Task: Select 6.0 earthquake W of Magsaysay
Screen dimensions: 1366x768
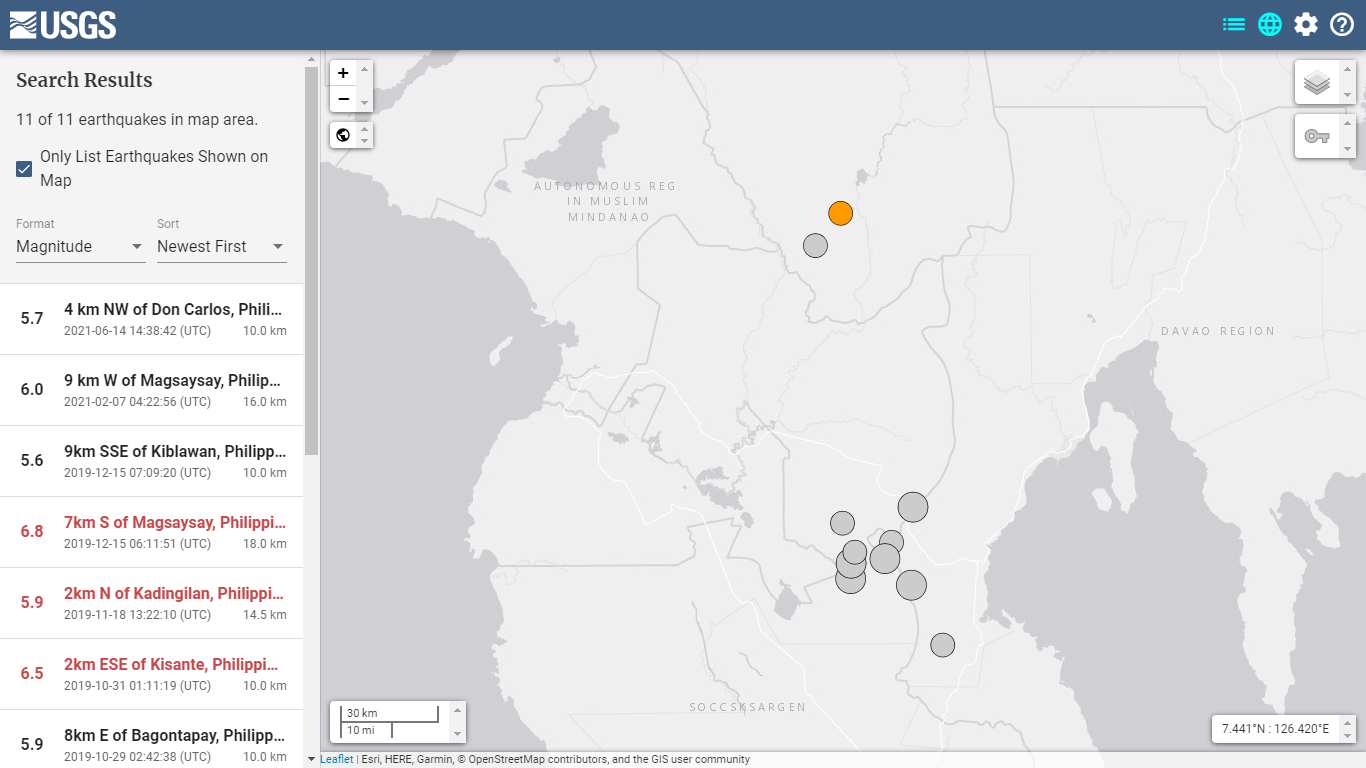Action: pyautogui.click(x=151, y=390)
